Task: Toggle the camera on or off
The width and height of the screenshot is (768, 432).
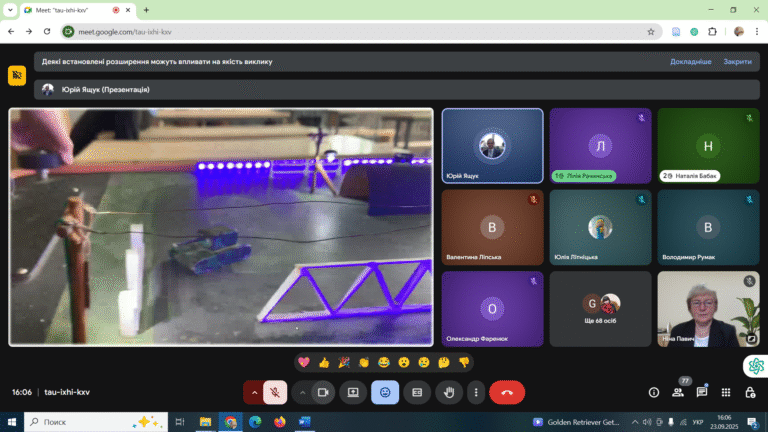Action: click(x=323, y=392)
